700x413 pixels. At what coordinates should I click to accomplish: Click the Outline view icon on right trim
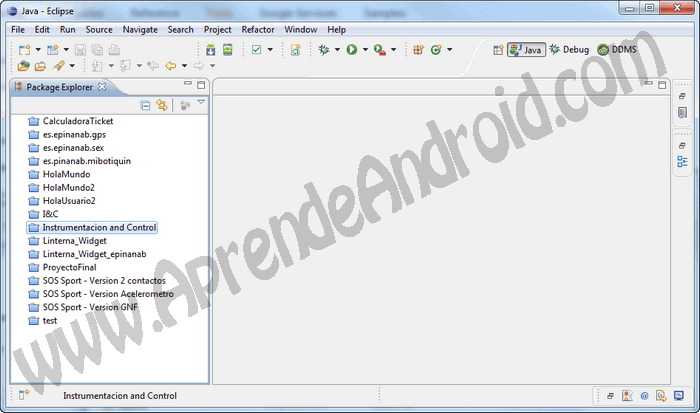point(682,162)
